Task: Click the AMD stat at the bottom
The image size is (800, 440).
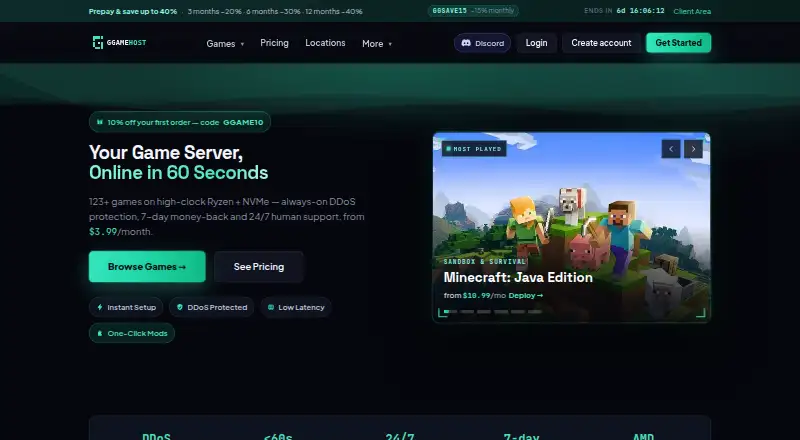Action: [643, 436]
